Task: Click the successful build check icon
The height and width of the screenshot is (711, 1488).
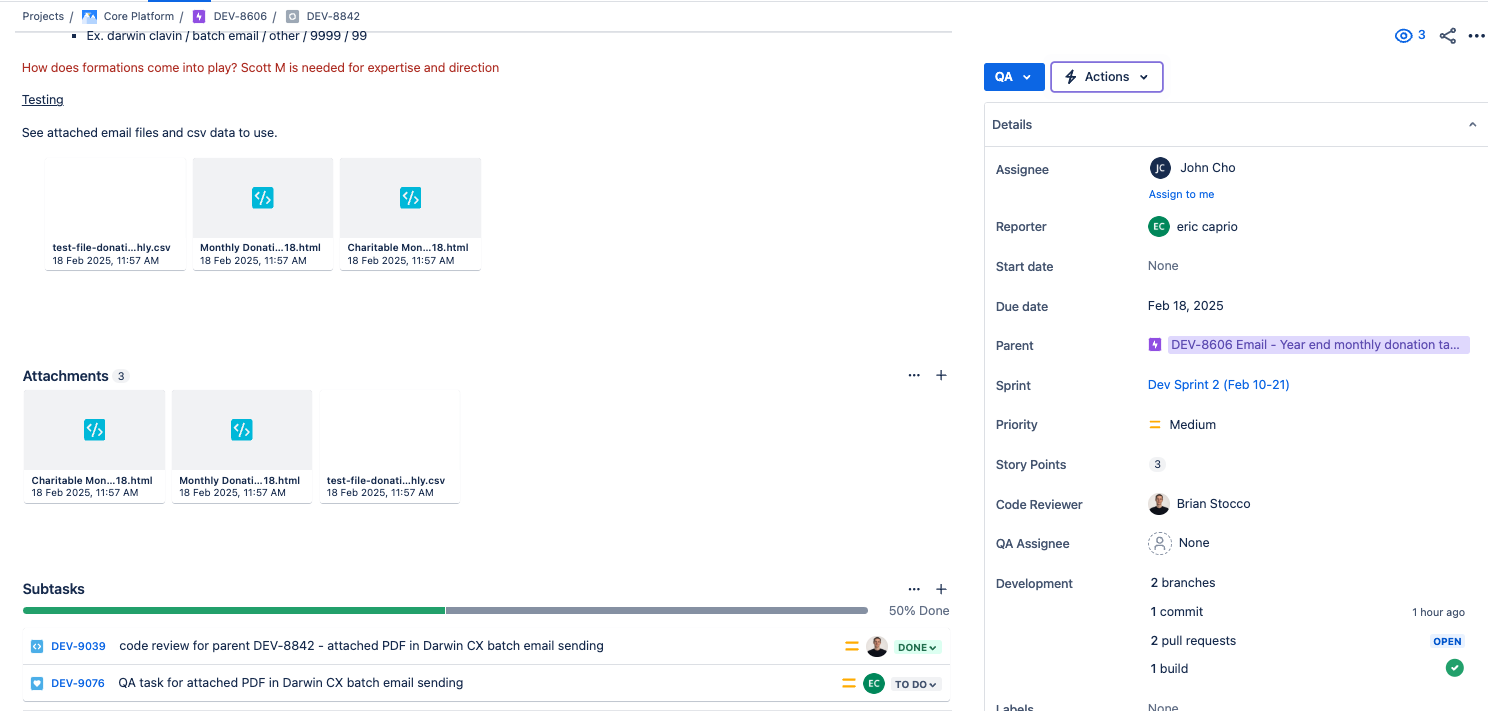Action: [1455, 668]
